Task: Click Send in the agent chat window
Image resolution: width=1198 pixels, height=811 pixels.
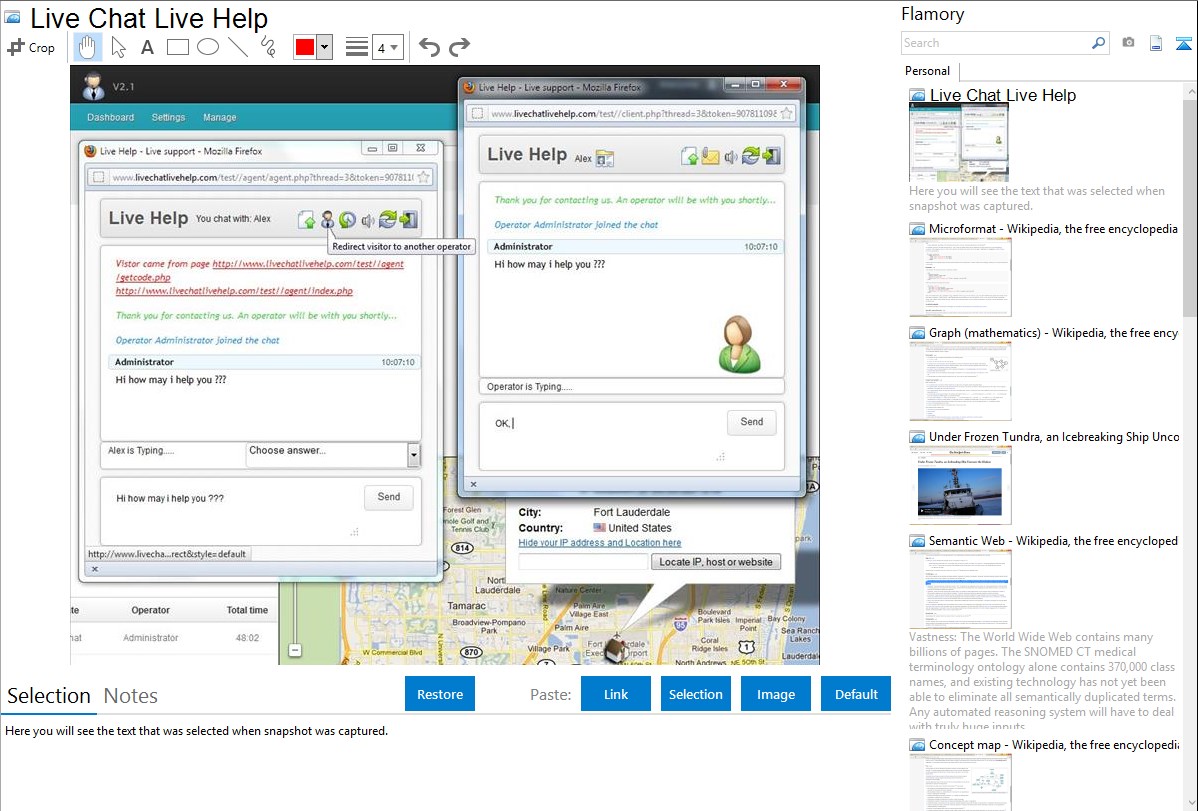Action: click(389, 497)
